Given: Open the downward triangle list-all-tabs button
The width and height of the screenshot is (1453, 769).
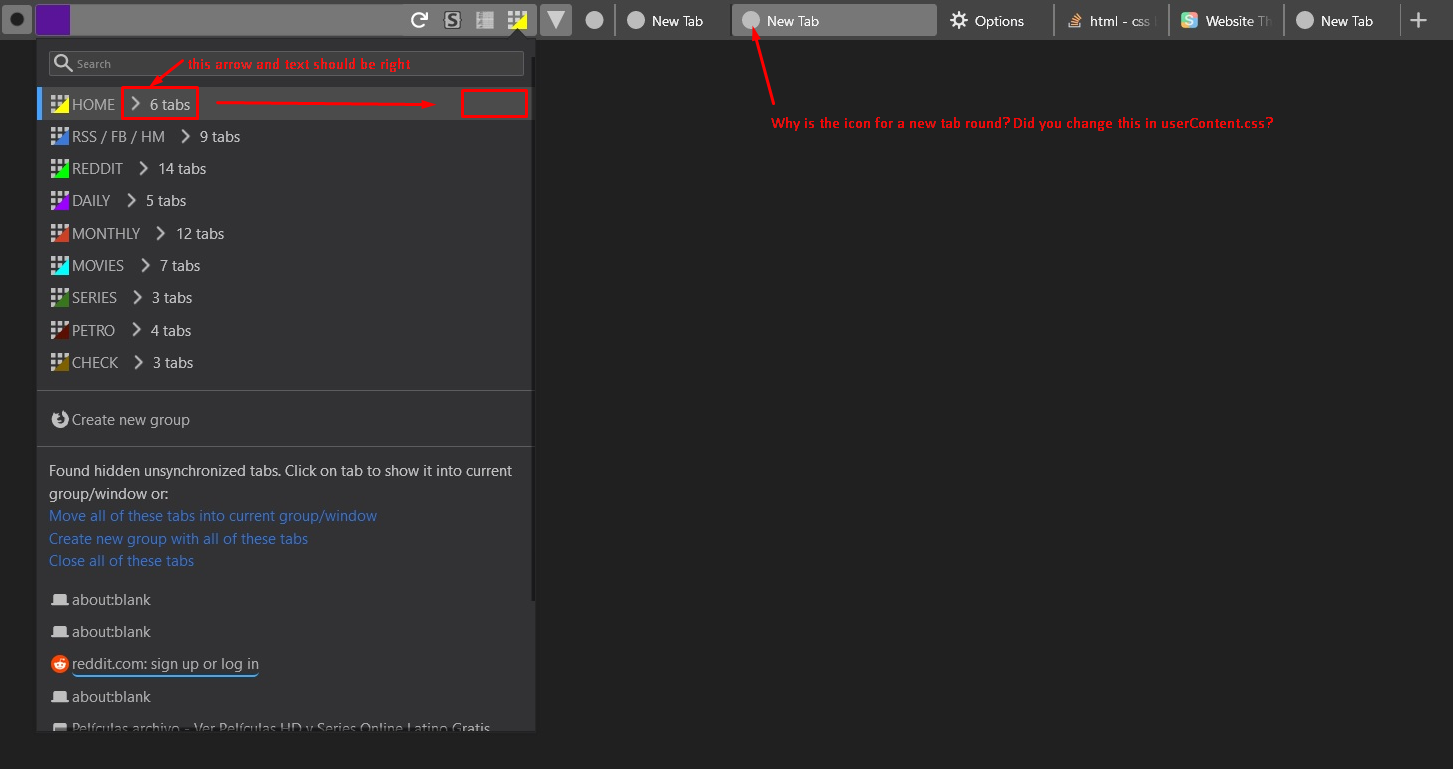Looking at the screenshot, I should [556, 19].
